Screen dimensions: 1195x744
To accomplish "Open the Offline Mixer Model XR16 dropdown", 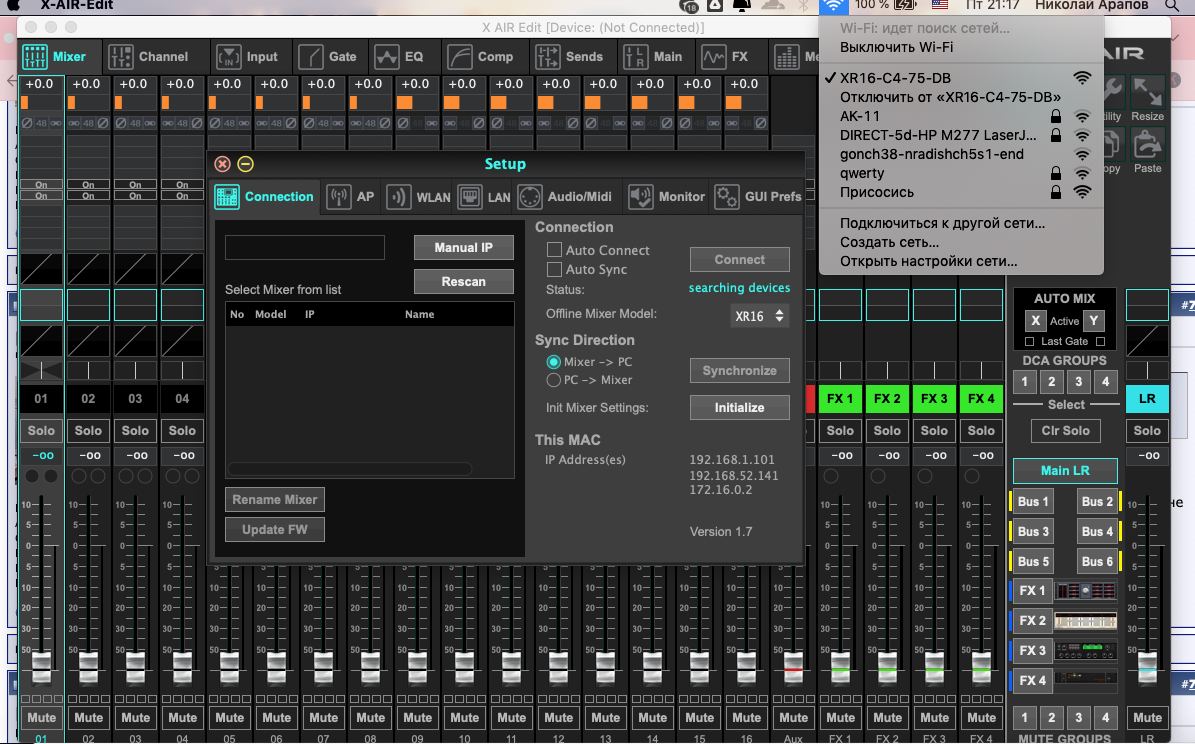I will (x=760, y=316).
